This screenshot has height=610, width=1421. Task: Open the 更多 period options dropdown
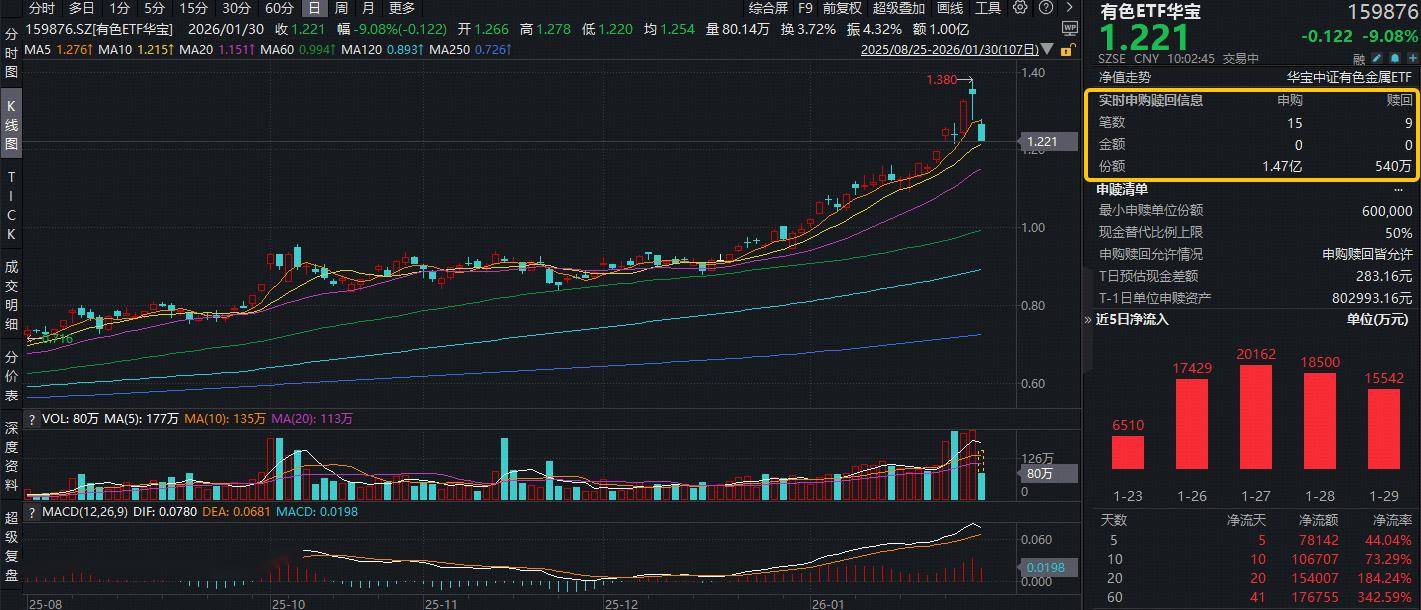click(402, 8)
